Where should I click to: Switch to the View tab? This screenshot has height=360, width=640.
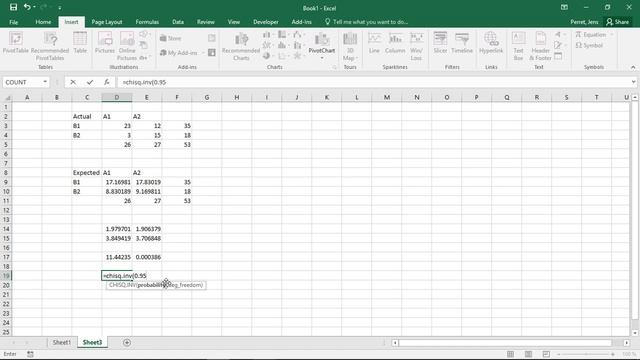tap(234, 22)
